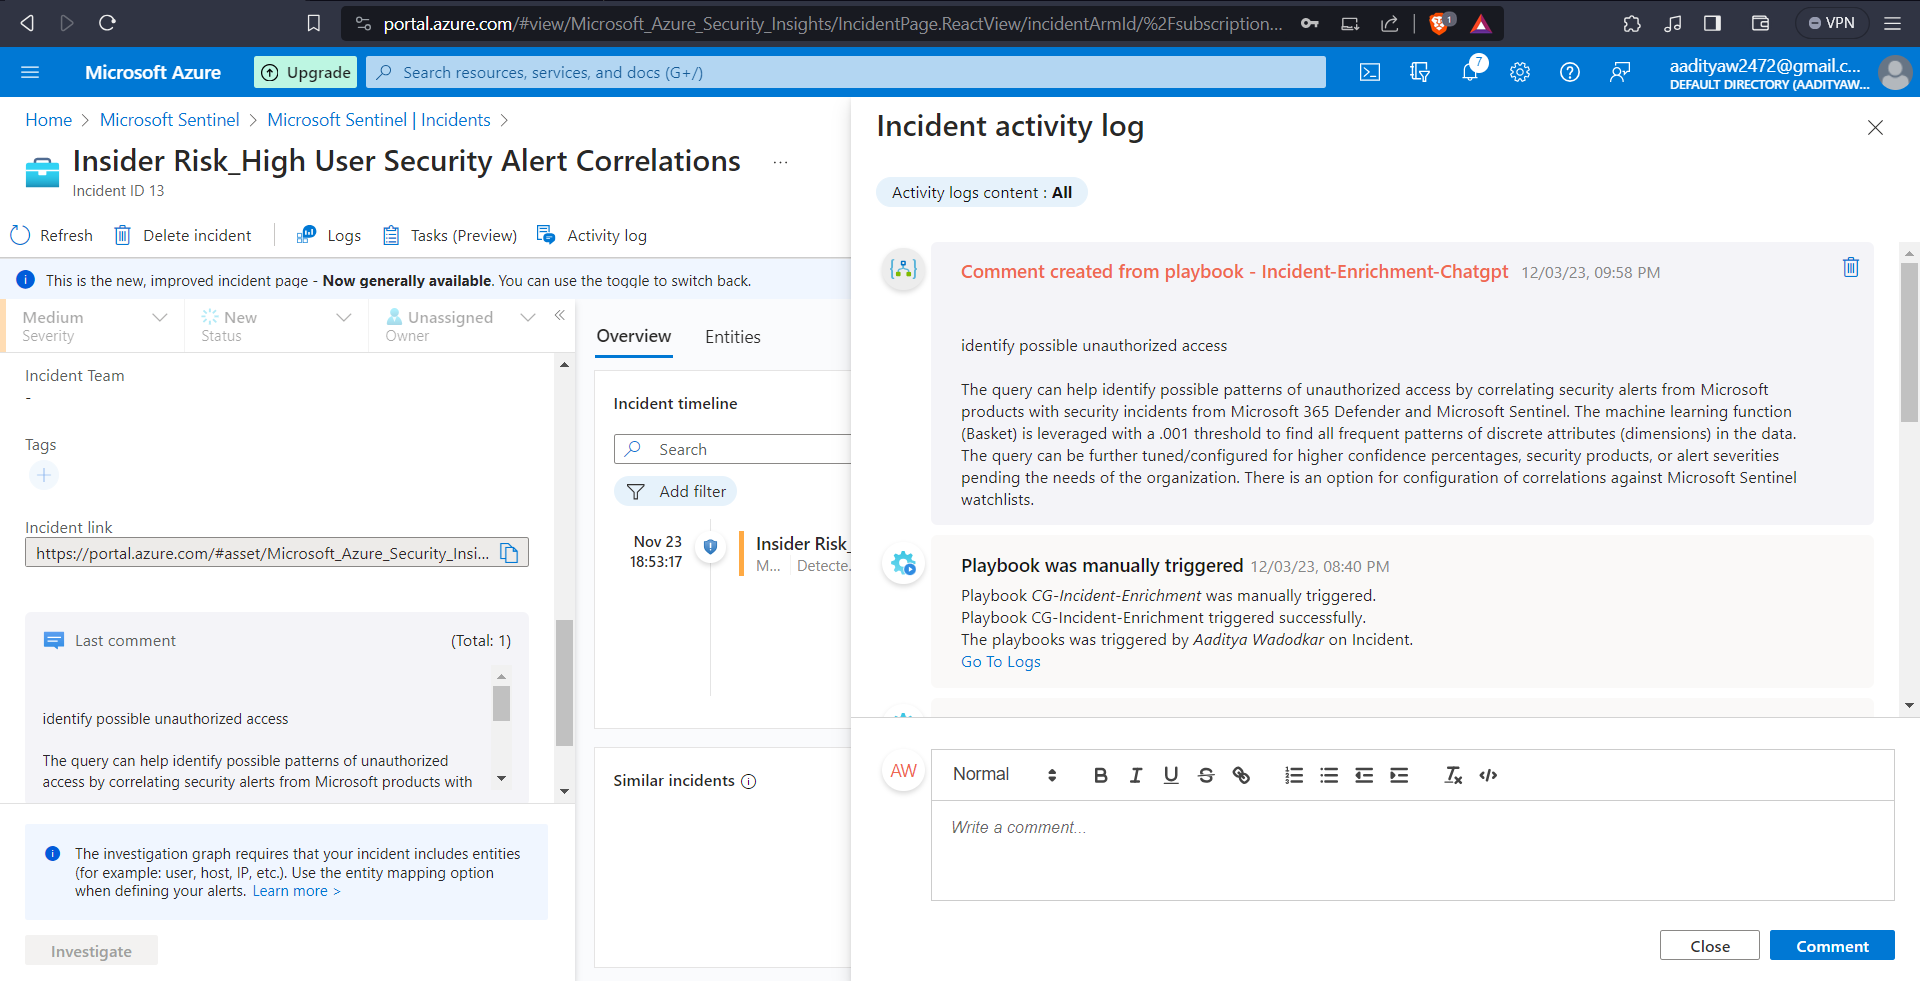Open the Activity log toolbar item
Image resolution: width=1920 pixels, height=981 pixels.
tap(592, 235)
